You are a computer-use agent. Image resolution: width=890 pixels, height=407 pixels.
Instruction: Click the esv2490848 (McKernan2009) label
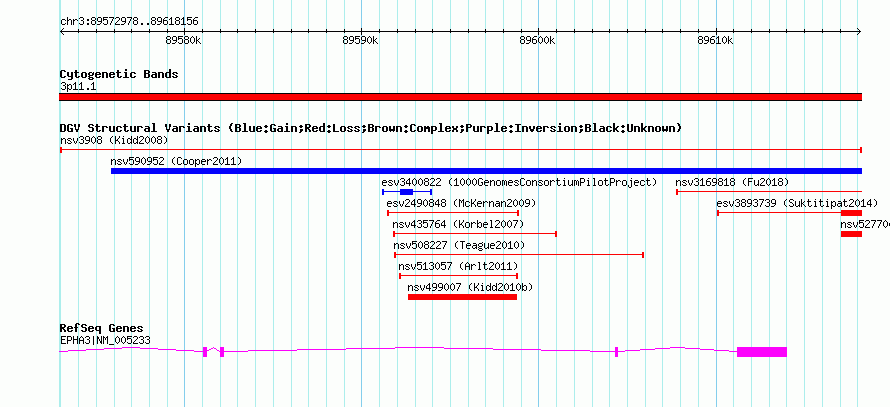(x=461, y=203)
